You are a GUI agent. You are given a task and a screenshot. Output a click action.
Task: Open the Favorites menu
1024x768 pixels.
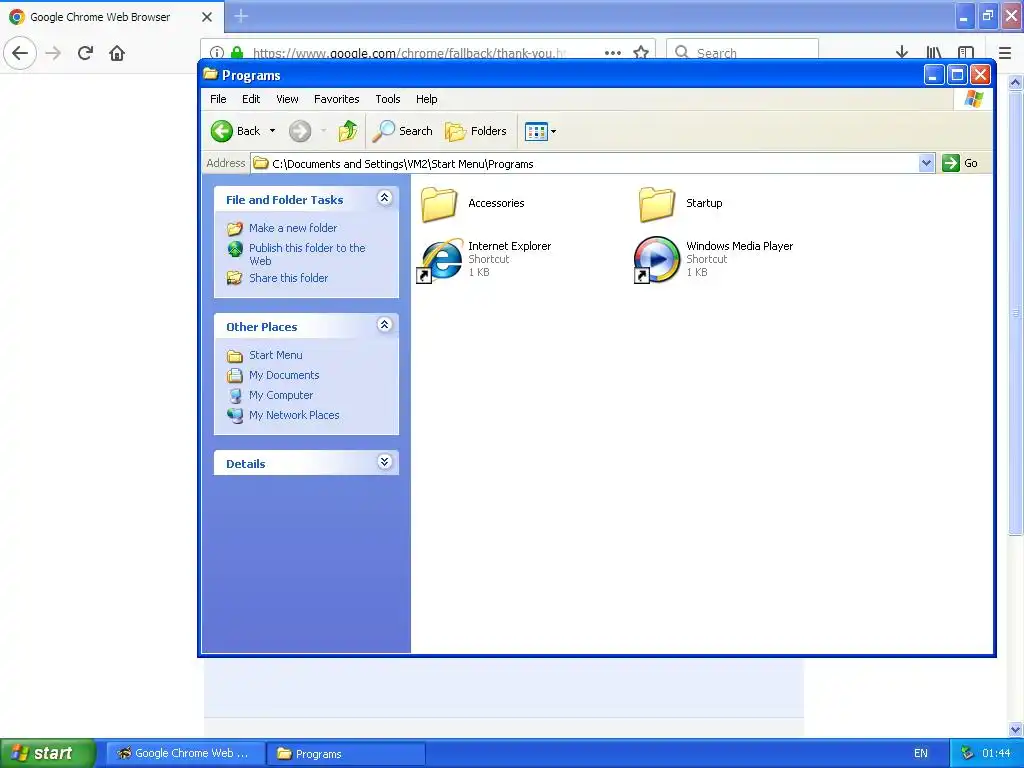[336, 99]
